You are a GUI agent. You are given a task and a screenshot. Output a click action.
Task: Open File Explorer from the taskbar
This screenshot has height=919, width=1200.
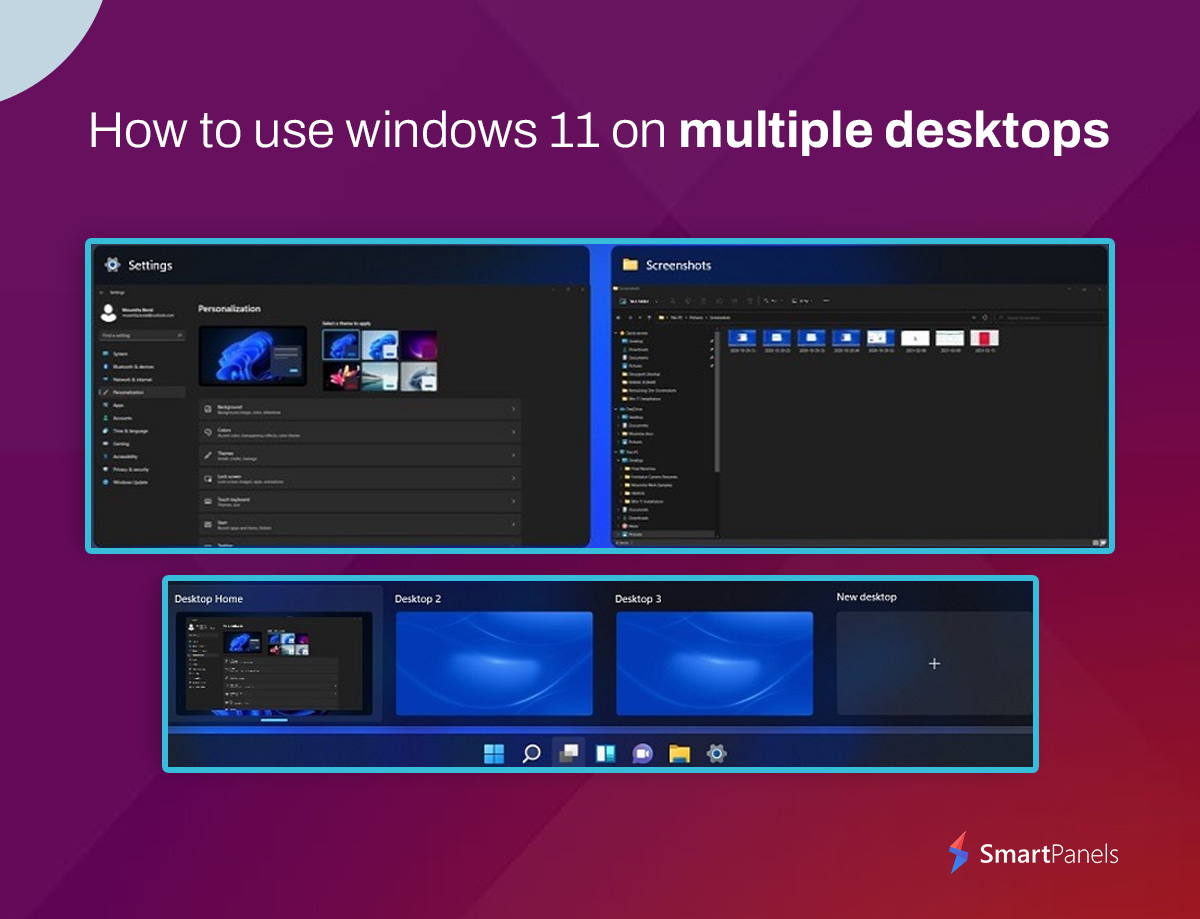(x=679, y=753)
